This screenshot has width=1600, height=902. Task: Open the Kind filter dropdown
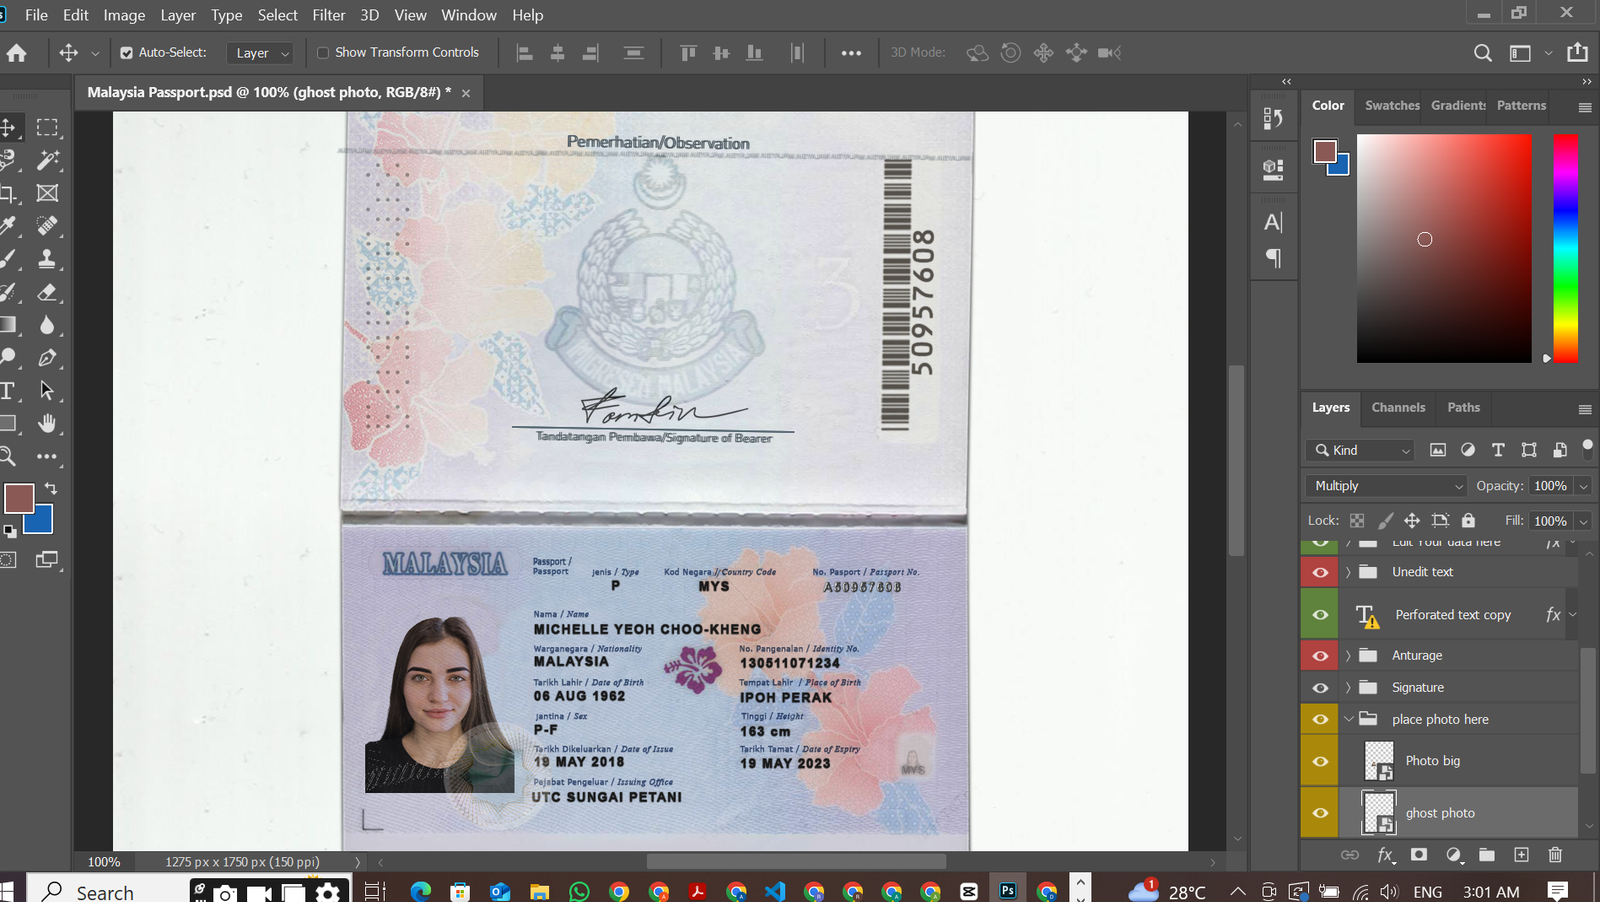[1360, 450]
